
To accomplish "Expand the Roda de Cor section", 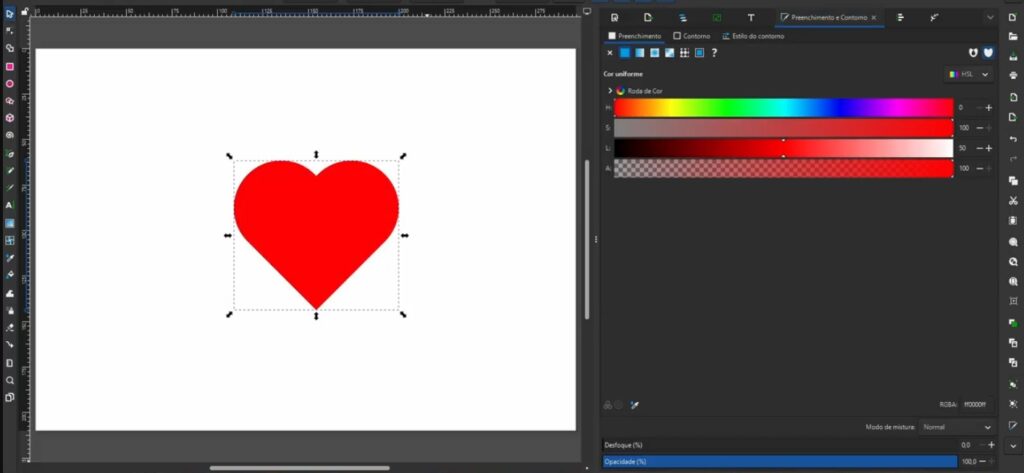I will [610, 90].
